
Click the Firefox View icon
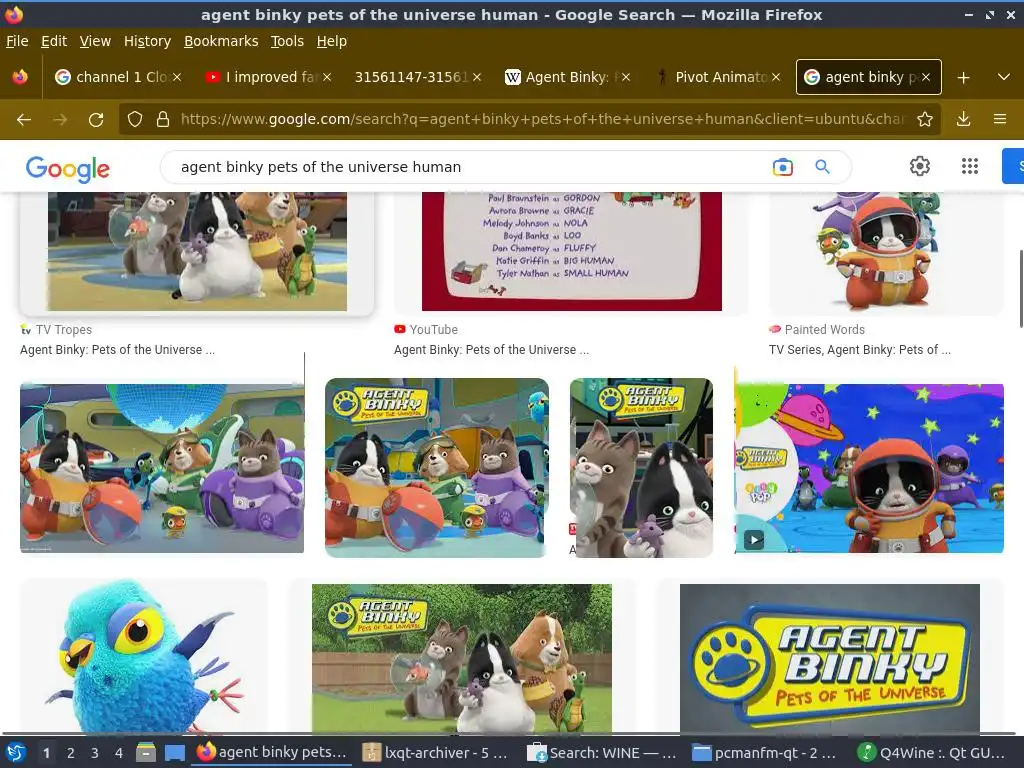pyautogui.click(x=20, y=77)
